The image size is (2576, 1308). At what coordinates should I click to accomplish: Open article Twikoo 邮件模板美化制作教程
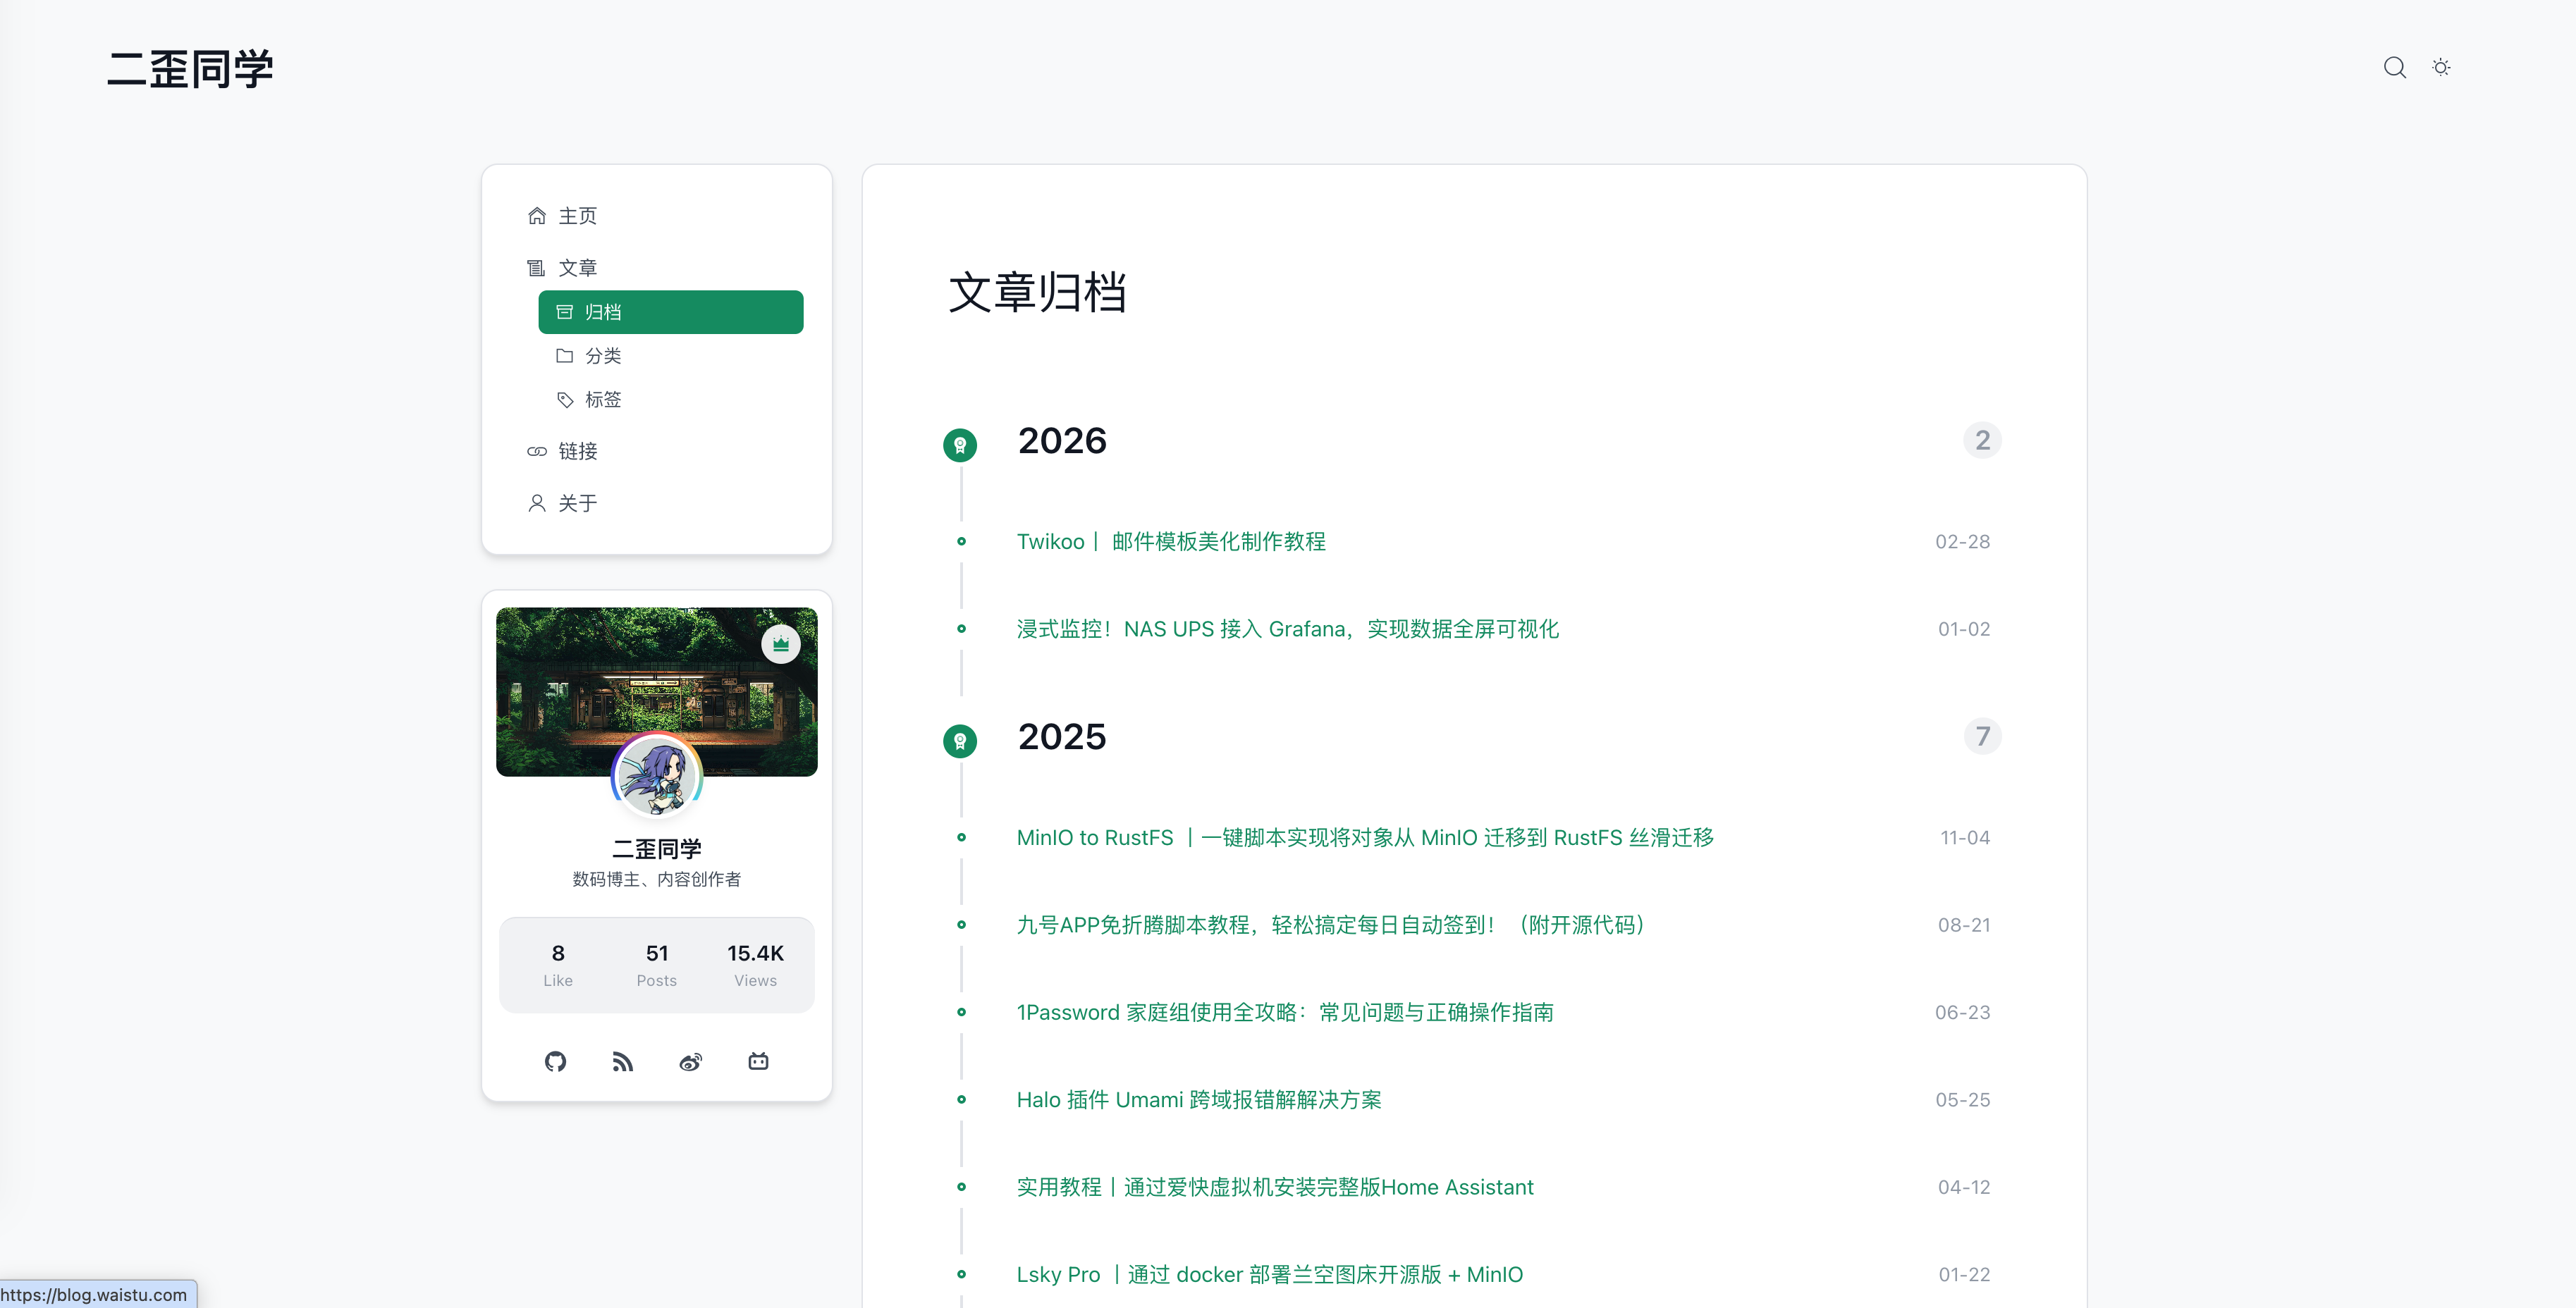pyautogui.click(x=1171, y=541)
